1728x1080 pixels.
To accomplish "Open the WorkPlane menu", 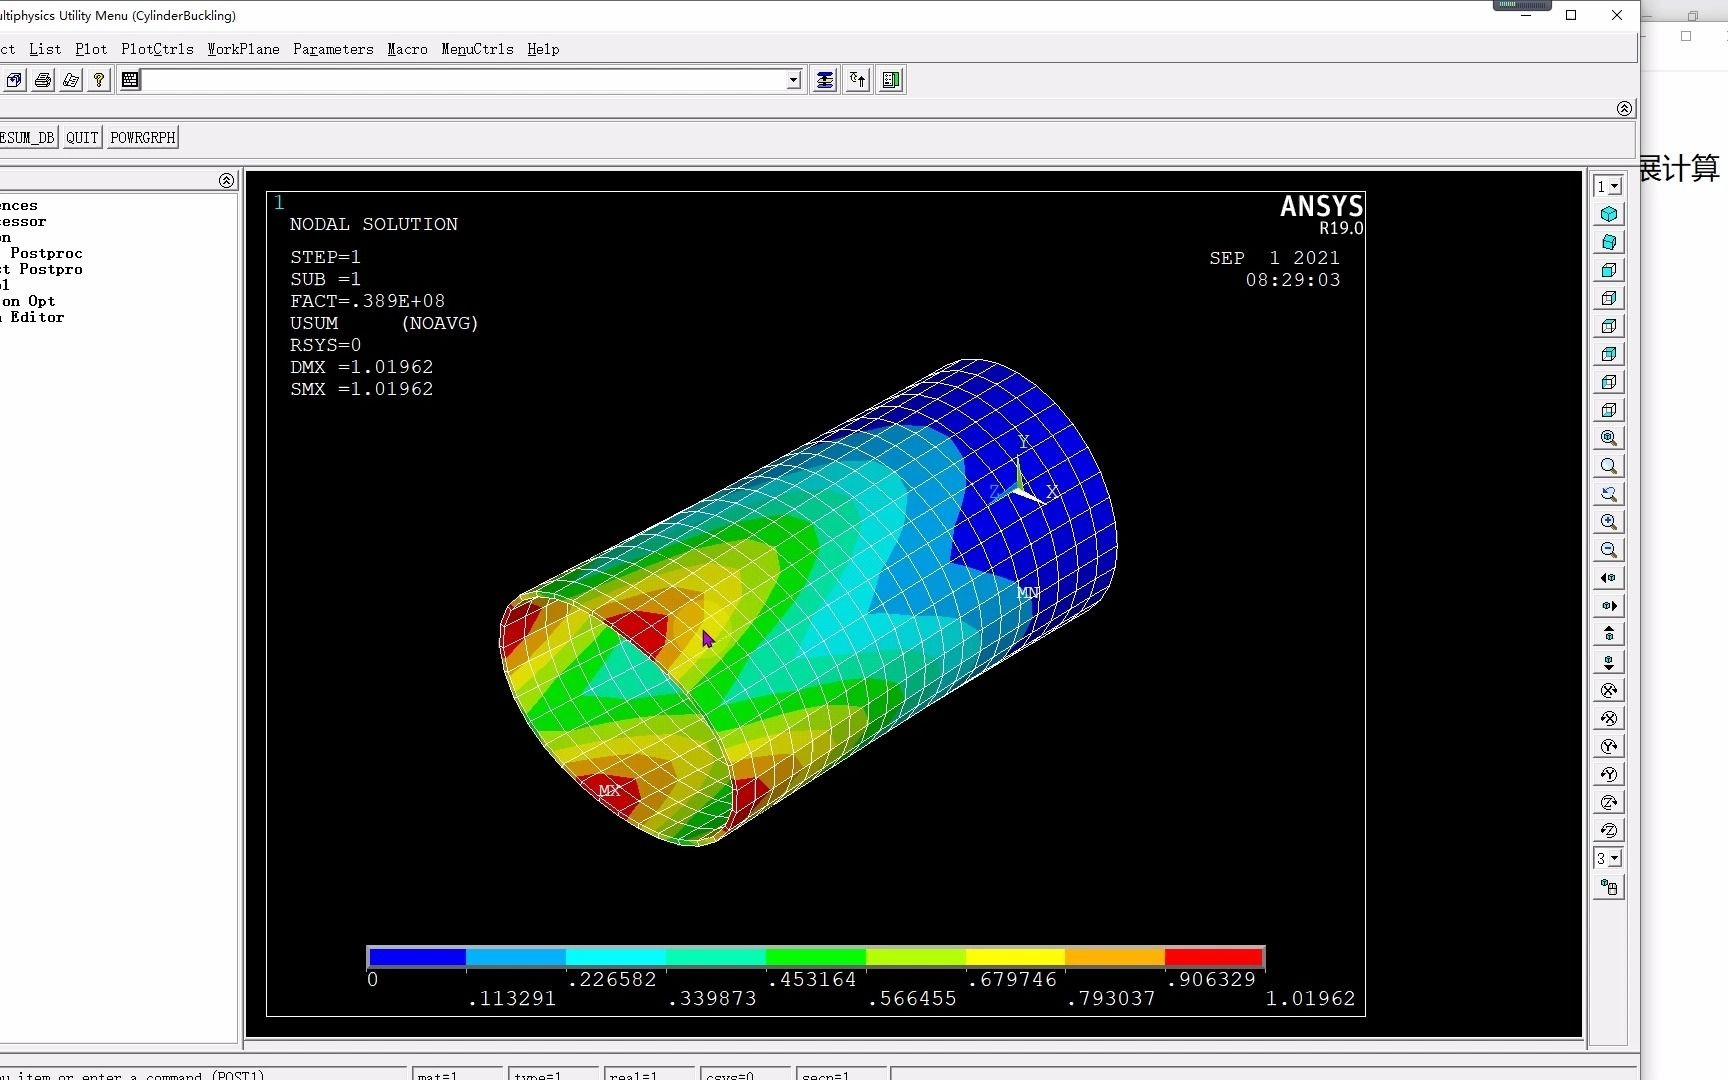I will coord(243,49).
